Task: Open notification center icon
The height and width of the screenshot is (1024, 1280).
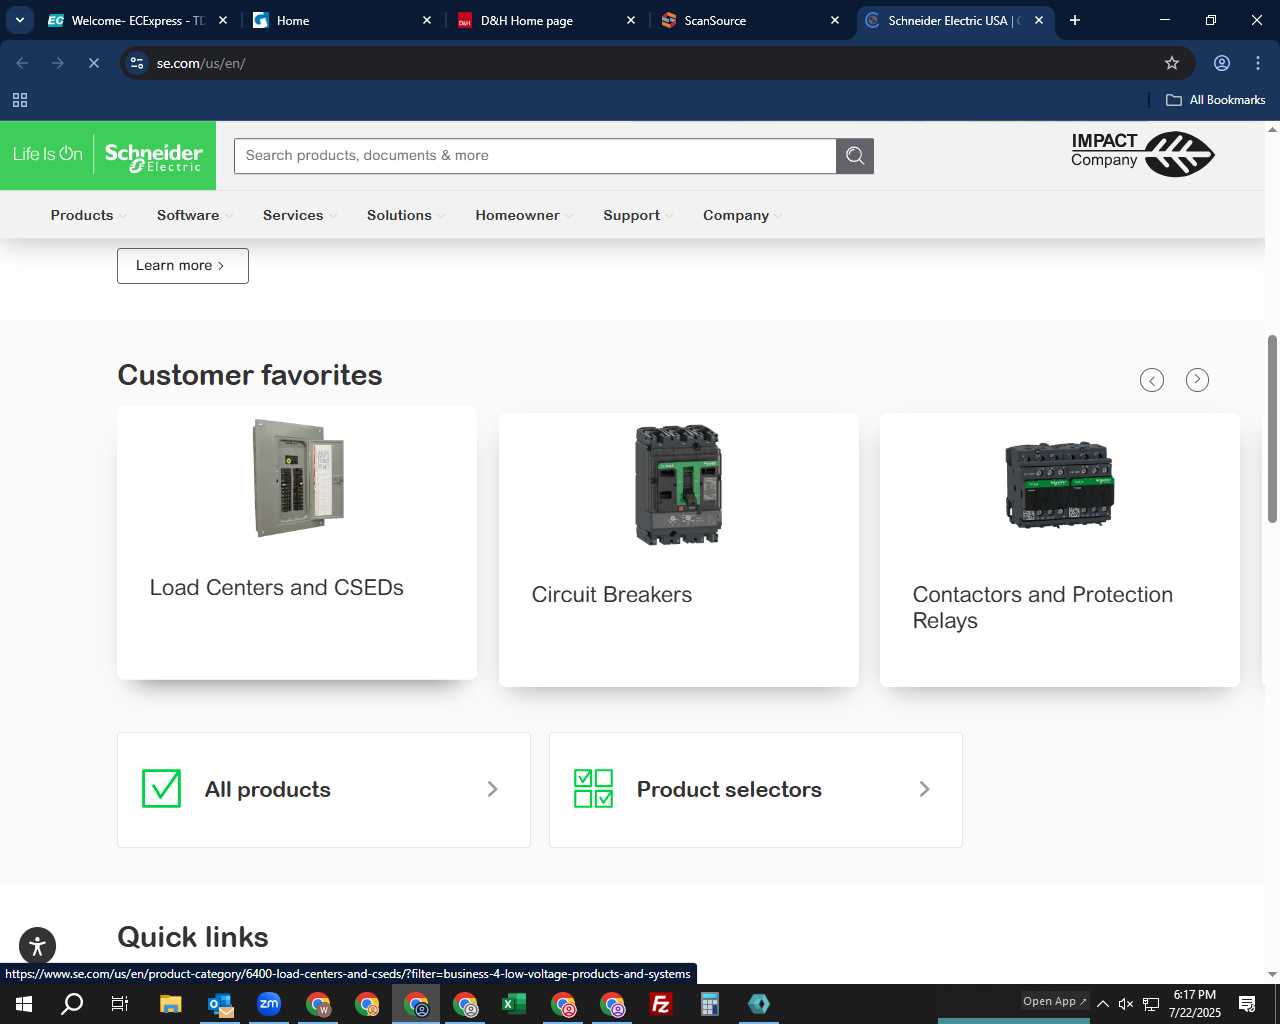Action: (x=1247, y=1004)
